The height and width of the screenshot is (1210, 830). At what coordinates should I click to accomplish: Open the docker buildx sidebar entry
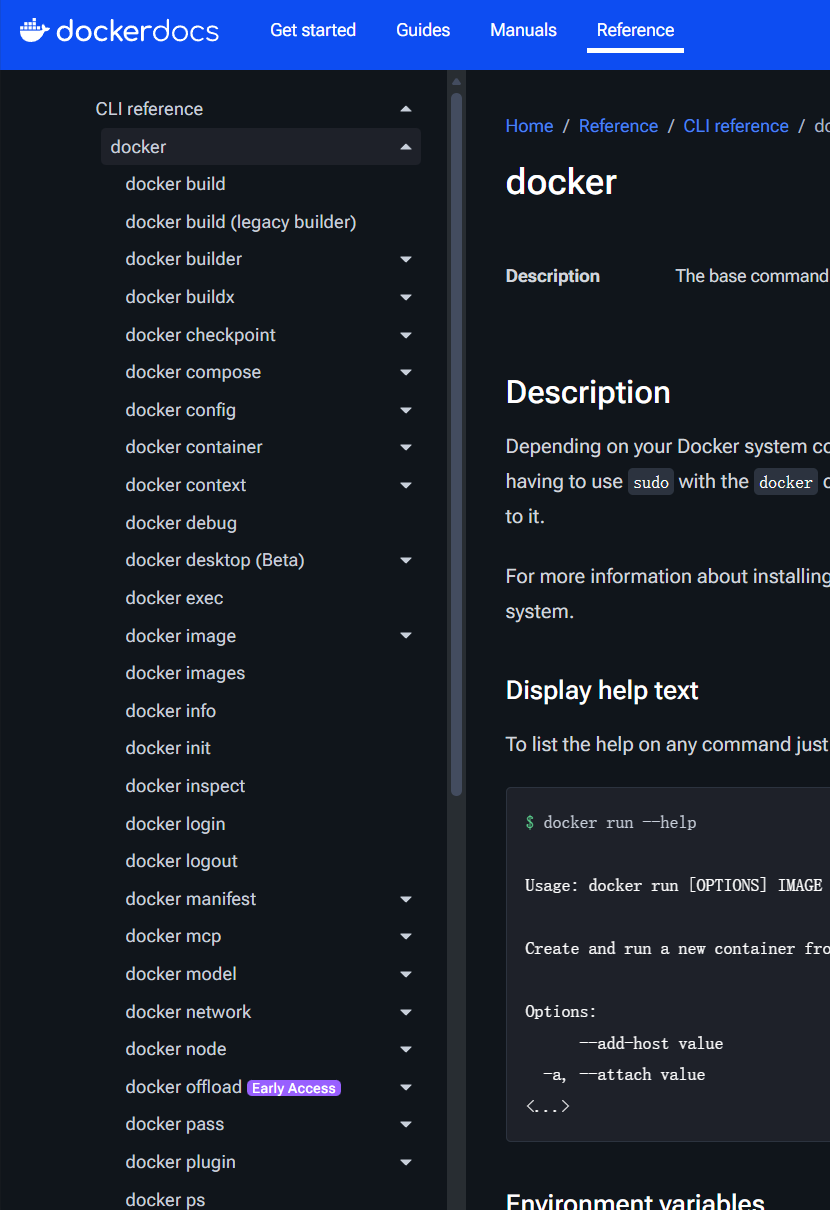click(180, 297)
